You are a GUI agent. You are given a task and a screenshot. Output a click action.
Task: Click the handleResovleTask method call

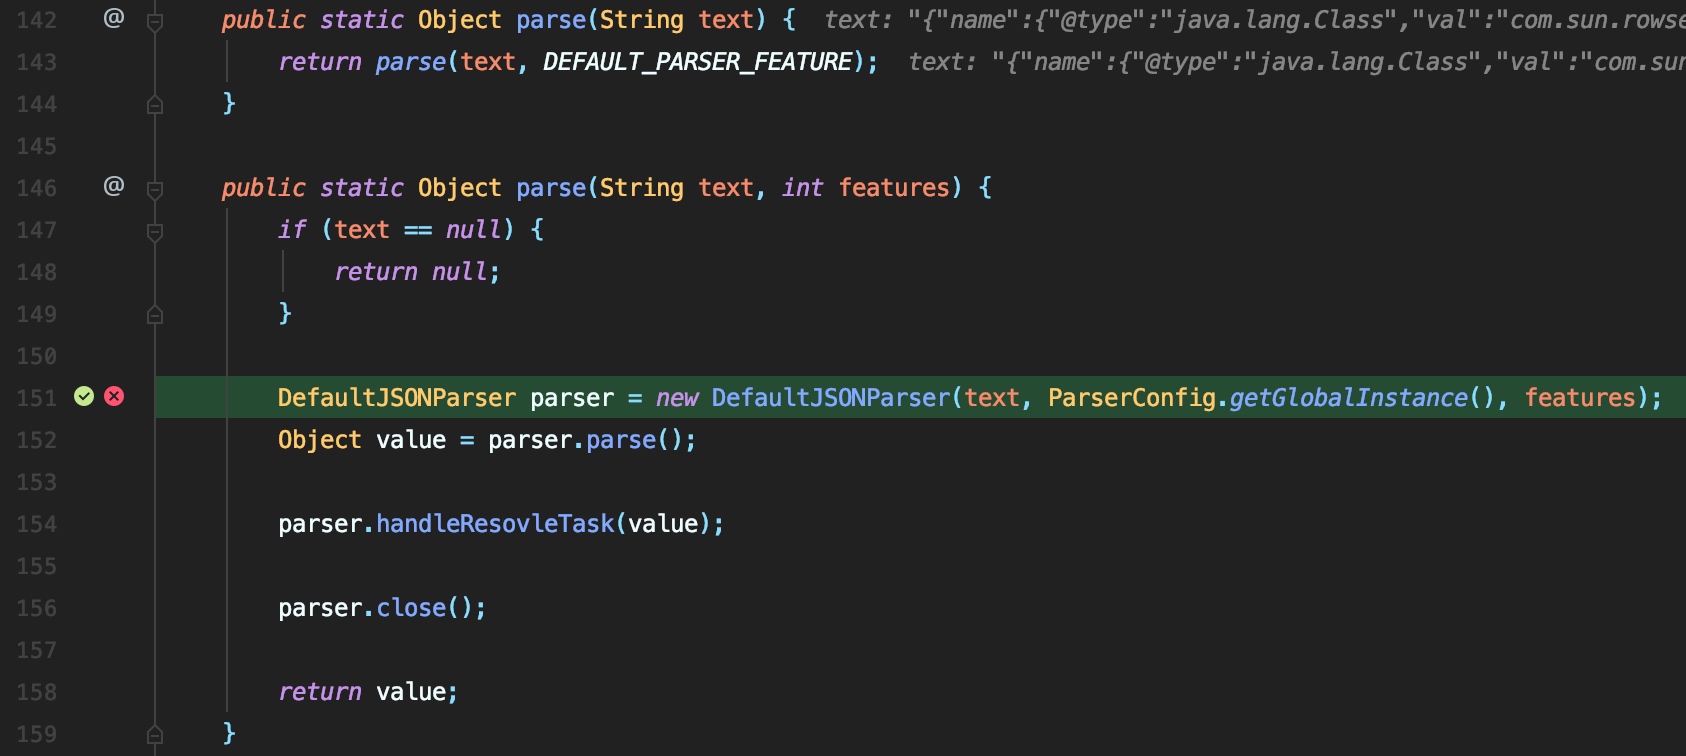point(495,524)
